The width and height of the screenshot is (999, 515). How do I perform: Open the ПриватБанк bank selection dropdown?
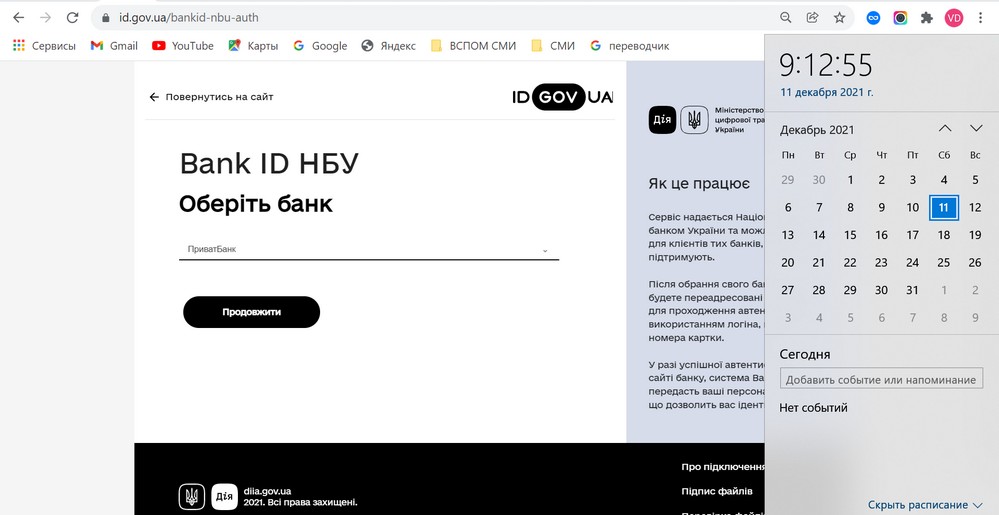pyautogui.click(x=369, y=249)
